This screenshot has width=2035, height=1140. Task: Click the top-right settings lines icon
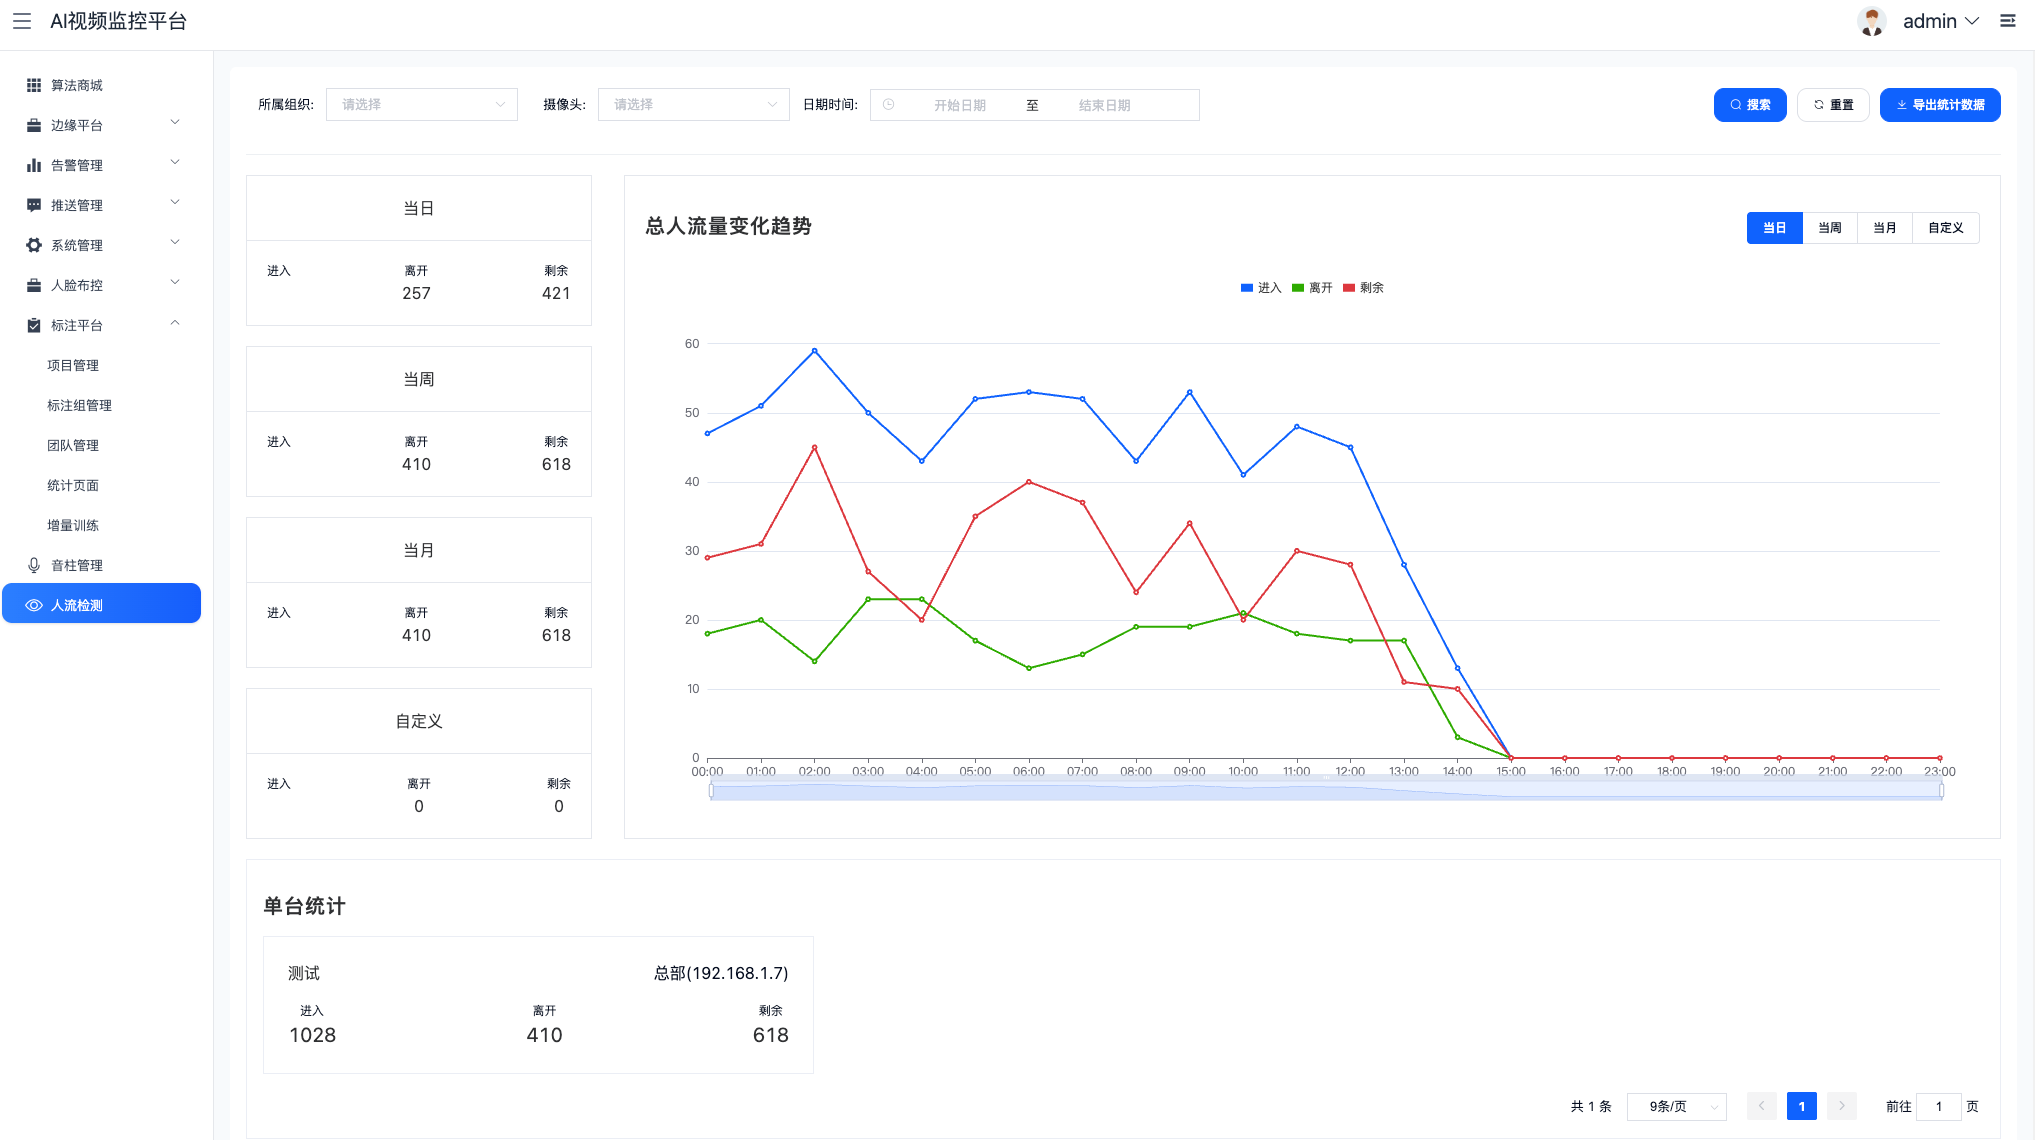pyautogui.click(x=2007, y=21)
